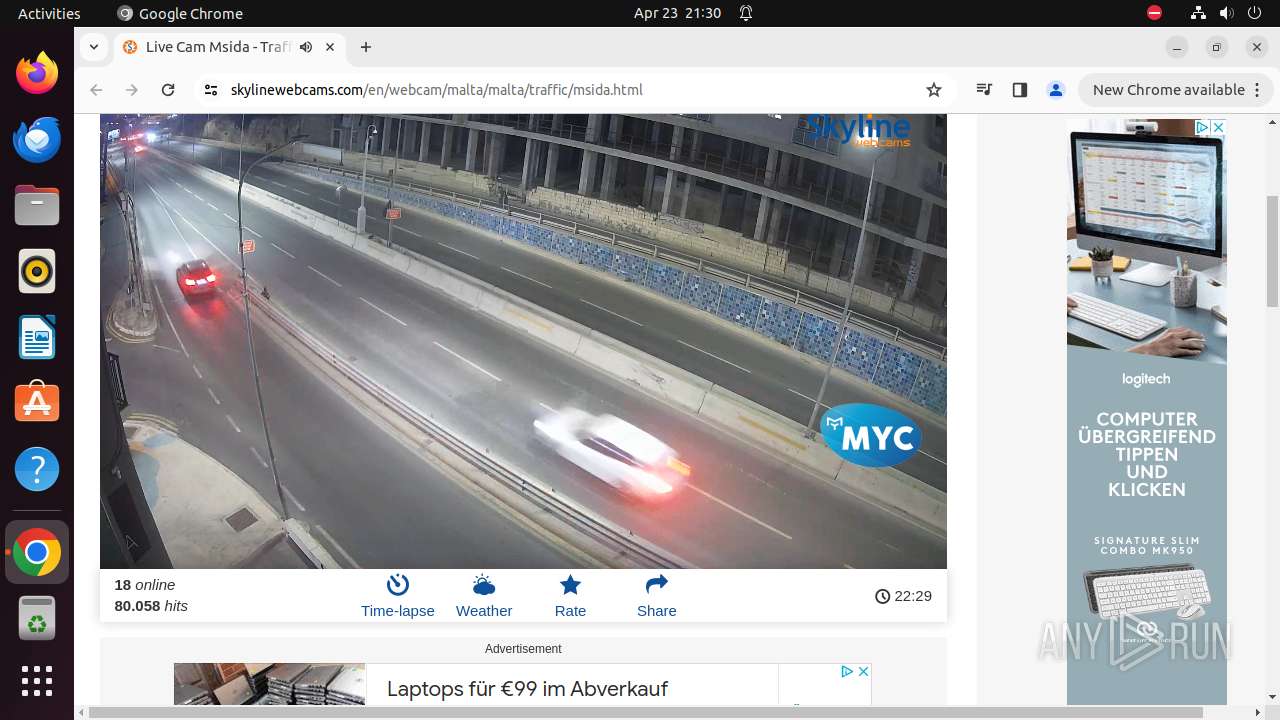Image resolution: width=1280 pixels, height=720 pixels.
Task: Click the Google Chrome dock icon
Action: (x=37, y=552)
